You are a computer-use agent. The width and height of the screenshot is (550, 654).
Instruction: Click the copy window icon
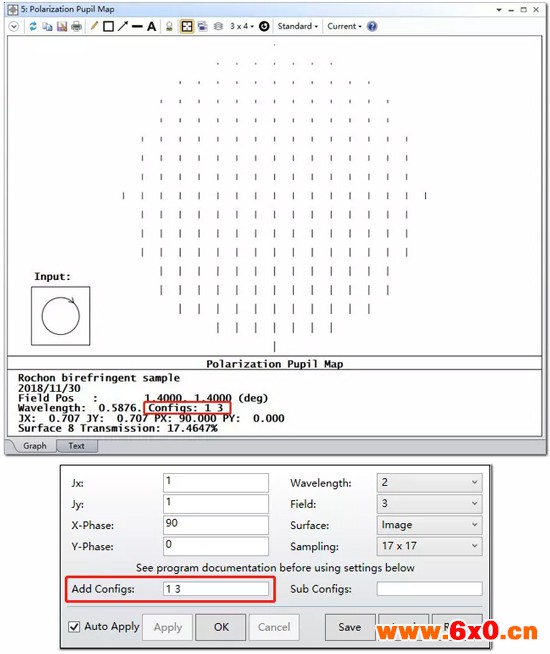(x=47, y=26)
